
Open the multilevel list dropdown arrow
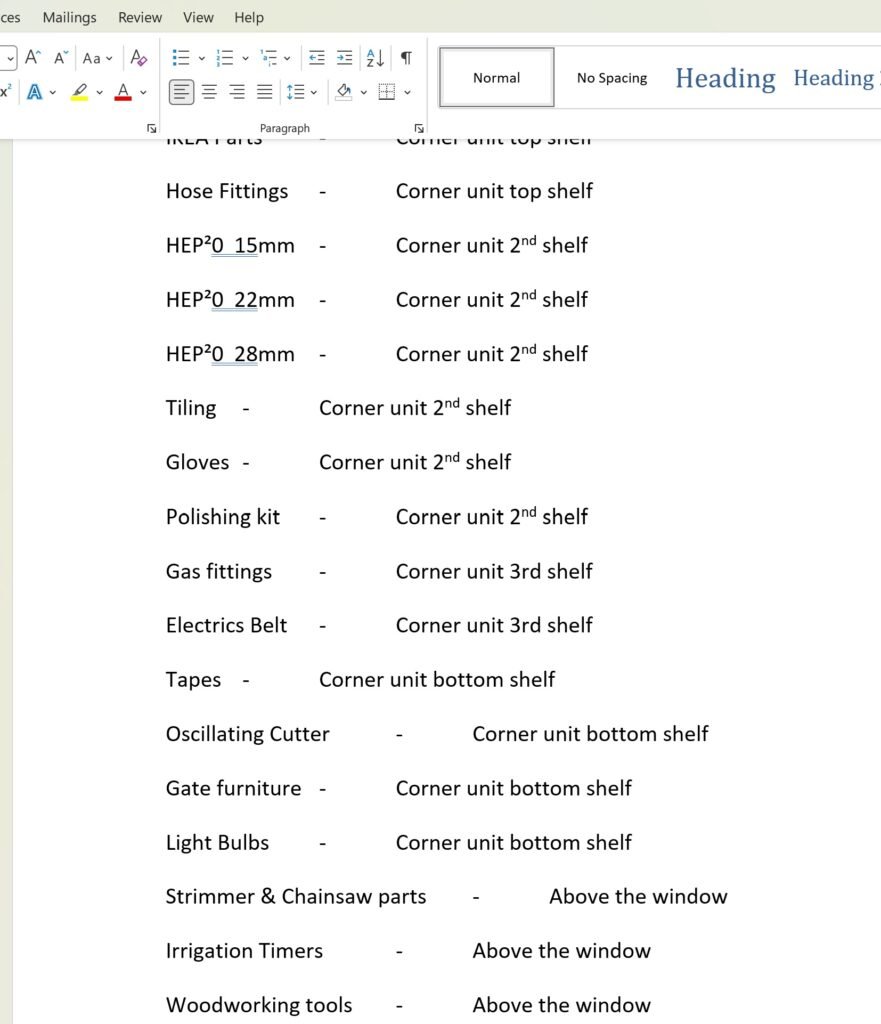287,58
